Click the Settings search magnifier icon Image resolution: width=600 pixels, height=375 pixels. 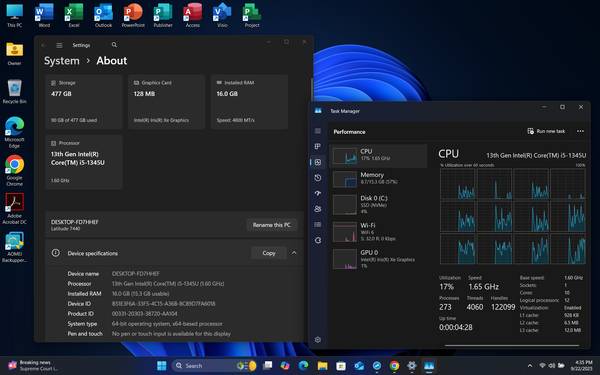point(114,45)
